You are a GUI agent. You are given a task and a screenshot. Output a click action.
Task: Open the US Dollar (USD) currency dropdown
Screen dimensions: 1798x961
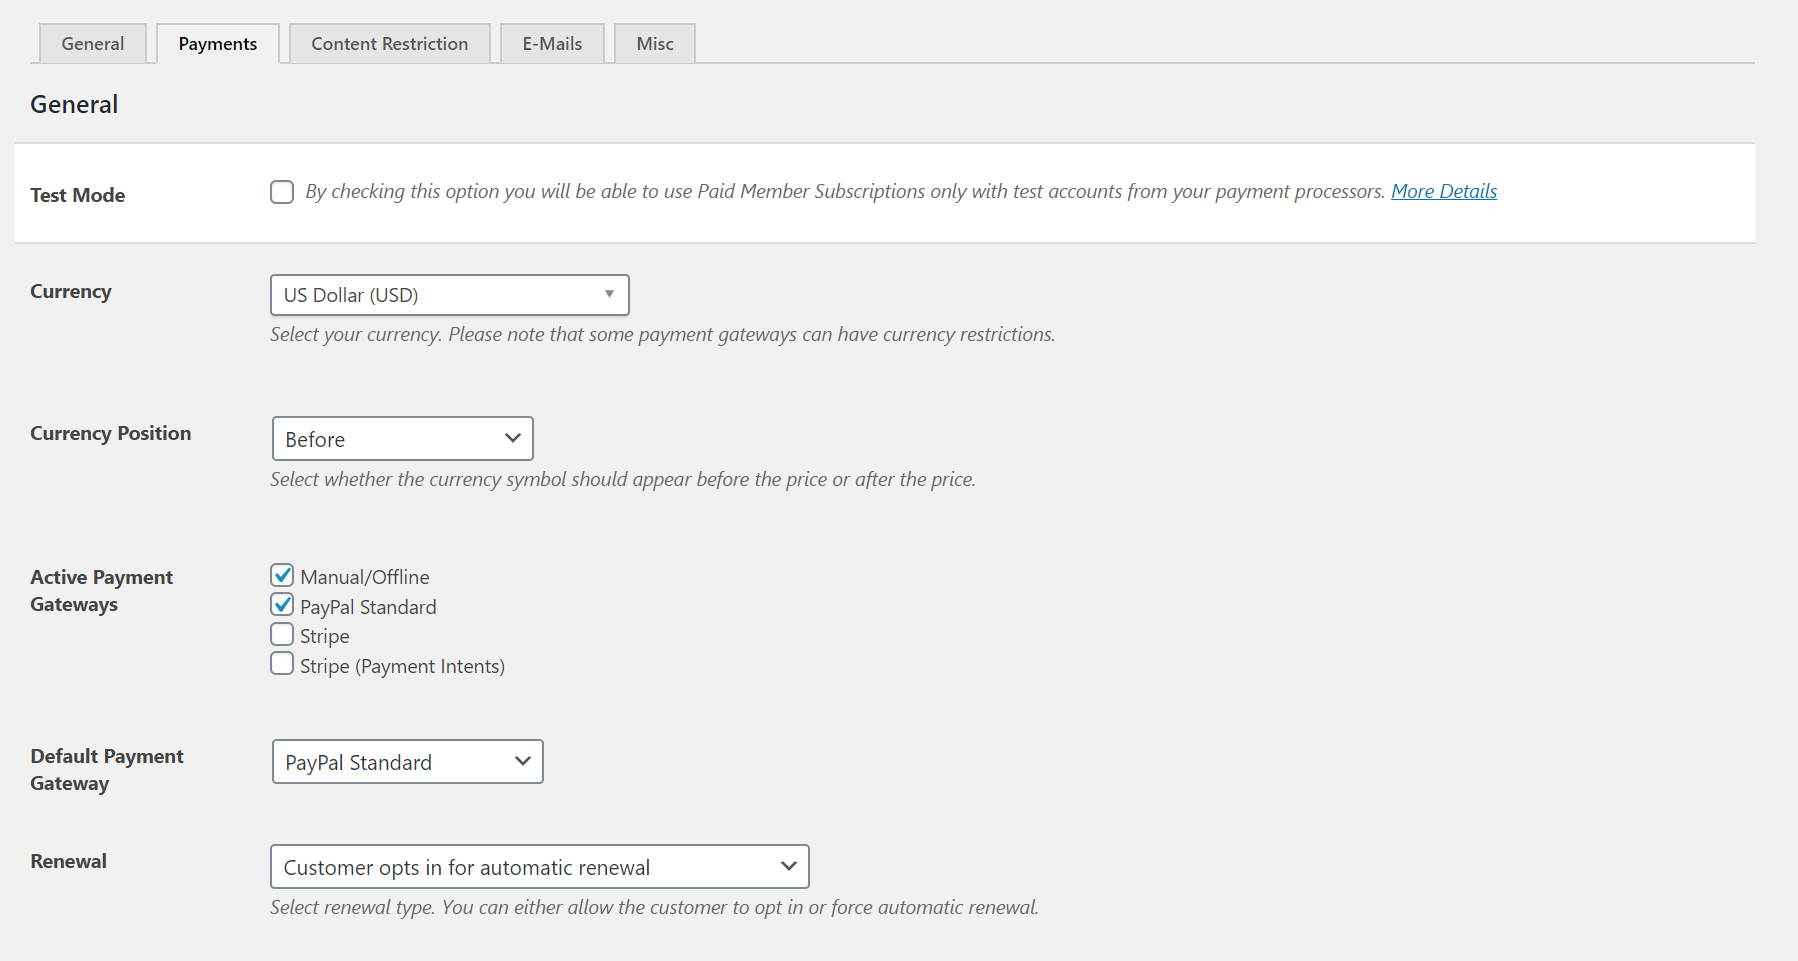click(450, 295)
